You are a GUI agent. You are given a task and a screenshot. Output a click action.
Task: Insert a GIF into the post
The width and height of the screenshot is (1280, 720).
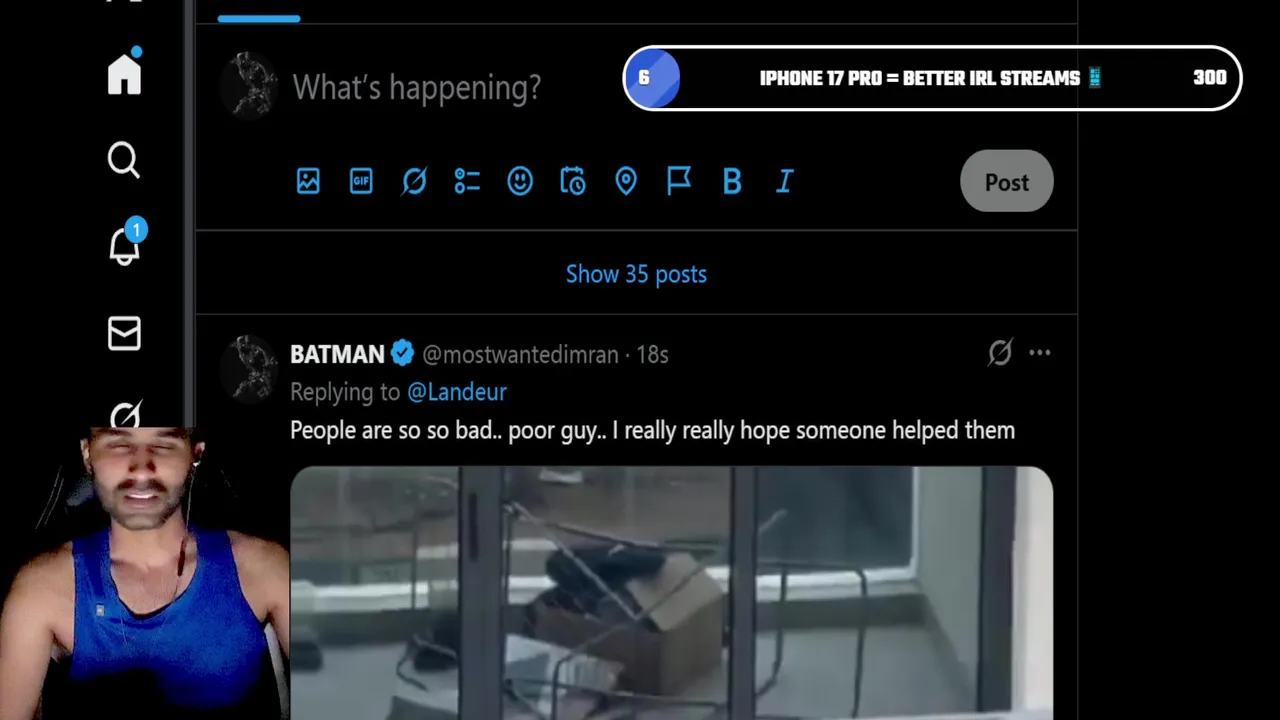click(x=361, y=181)
